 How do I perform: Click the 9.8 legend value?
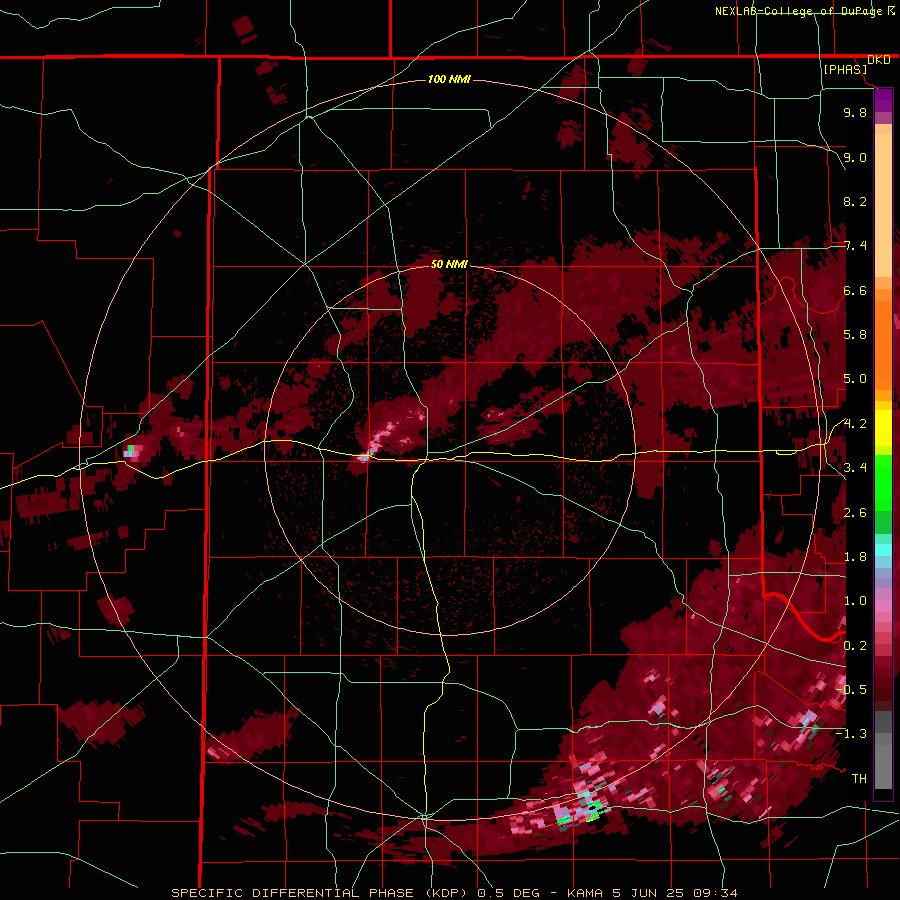855,112
